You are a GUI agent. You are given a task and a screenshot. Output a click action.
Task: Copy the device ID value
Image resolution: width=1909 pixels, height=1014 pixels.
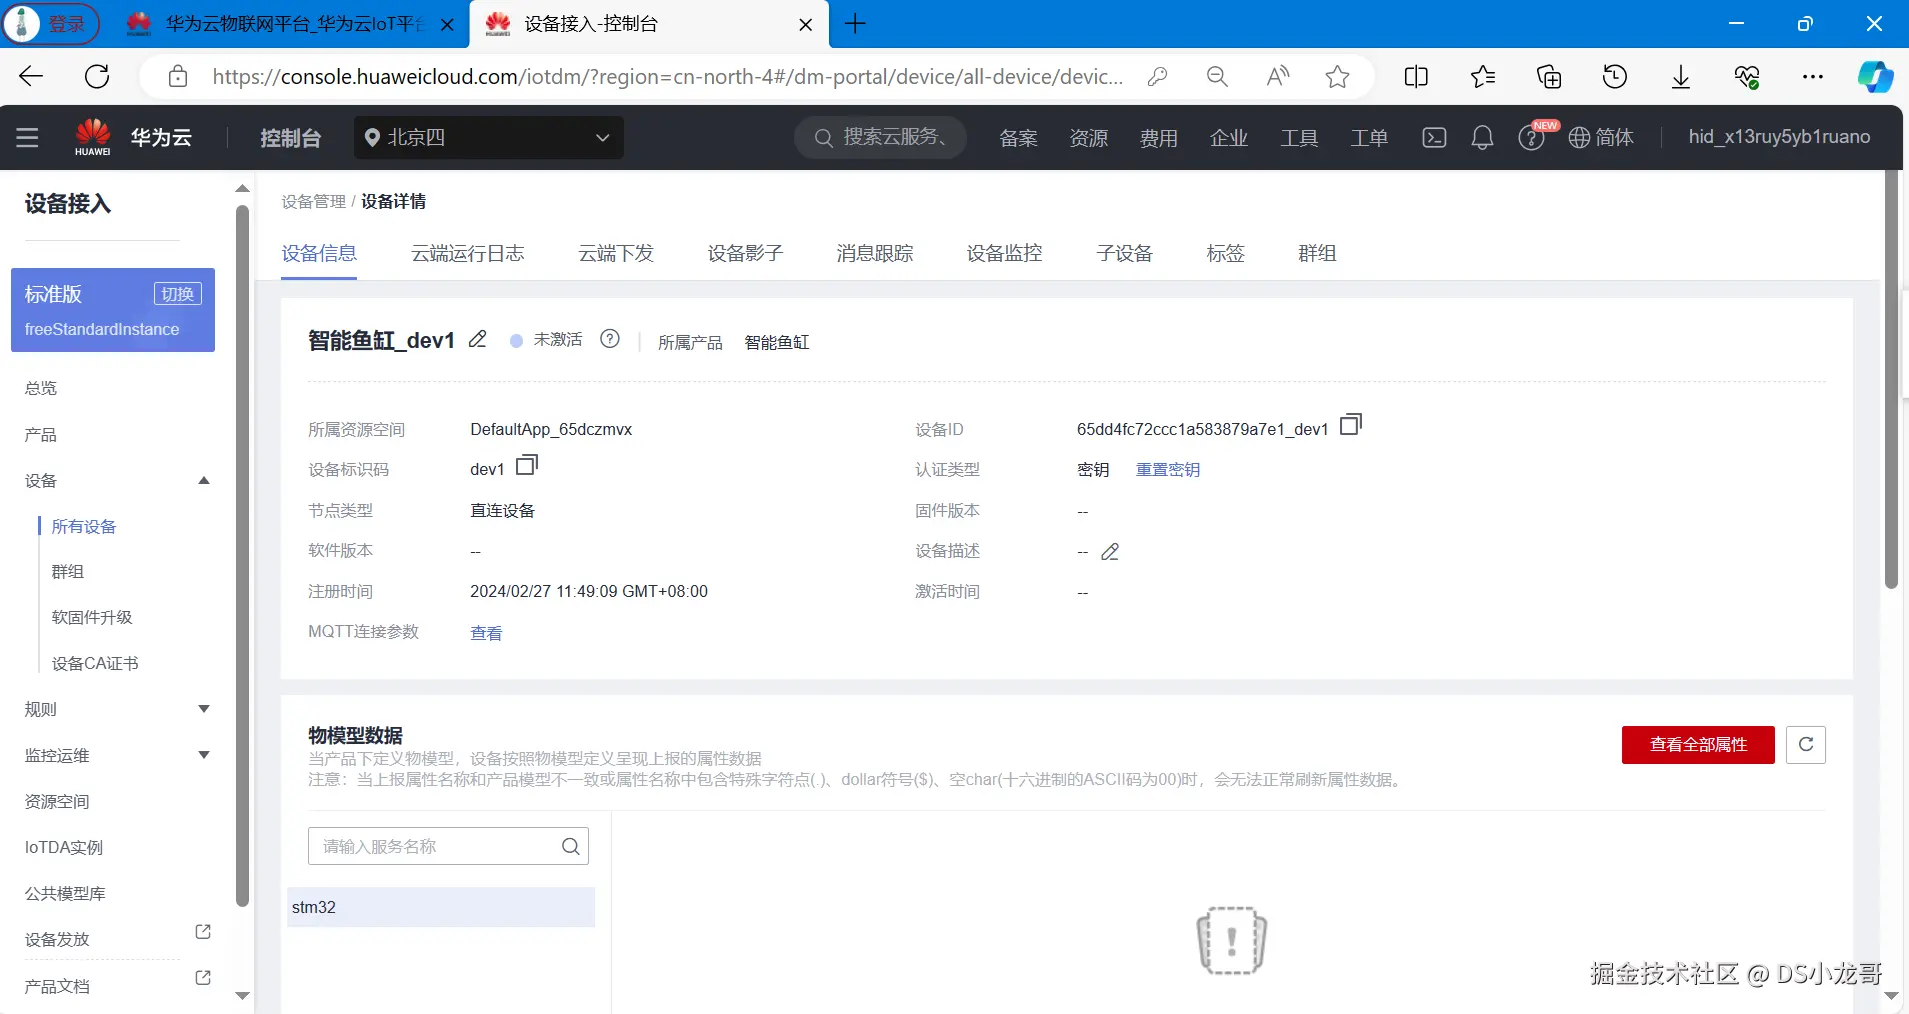click(1351, 425)
